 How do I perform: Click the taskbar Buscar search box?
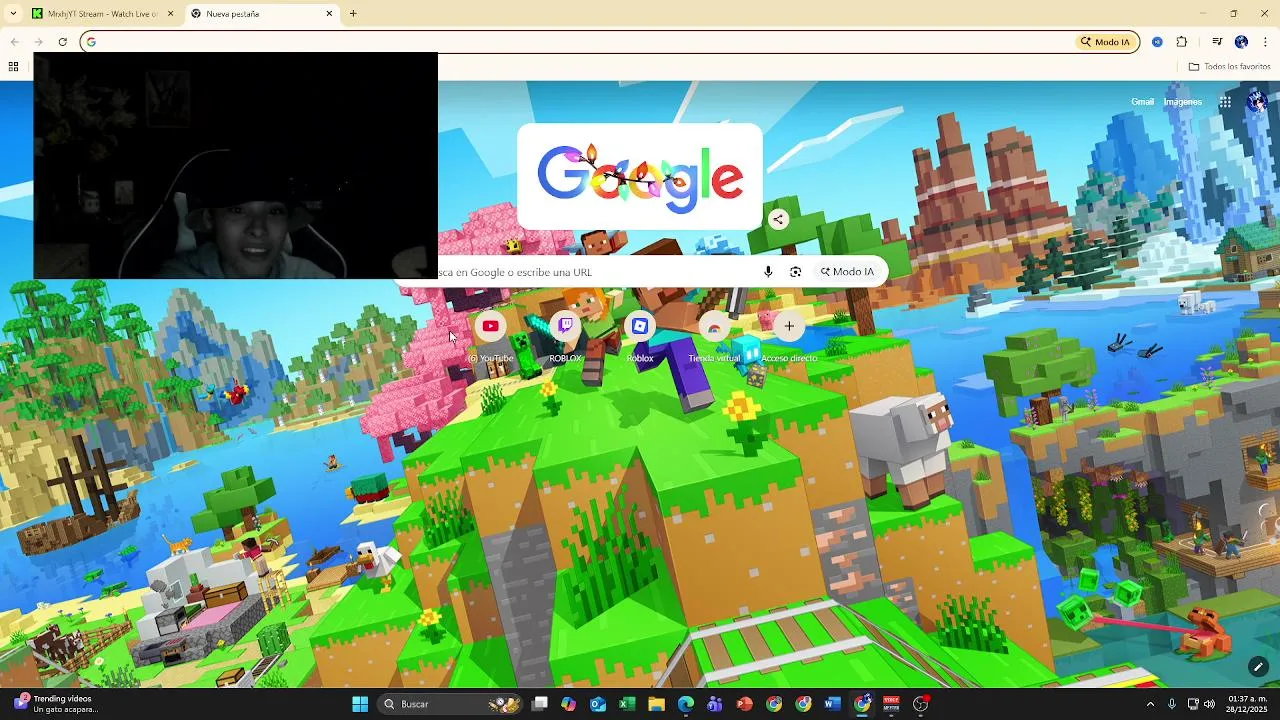click(447, 704)
